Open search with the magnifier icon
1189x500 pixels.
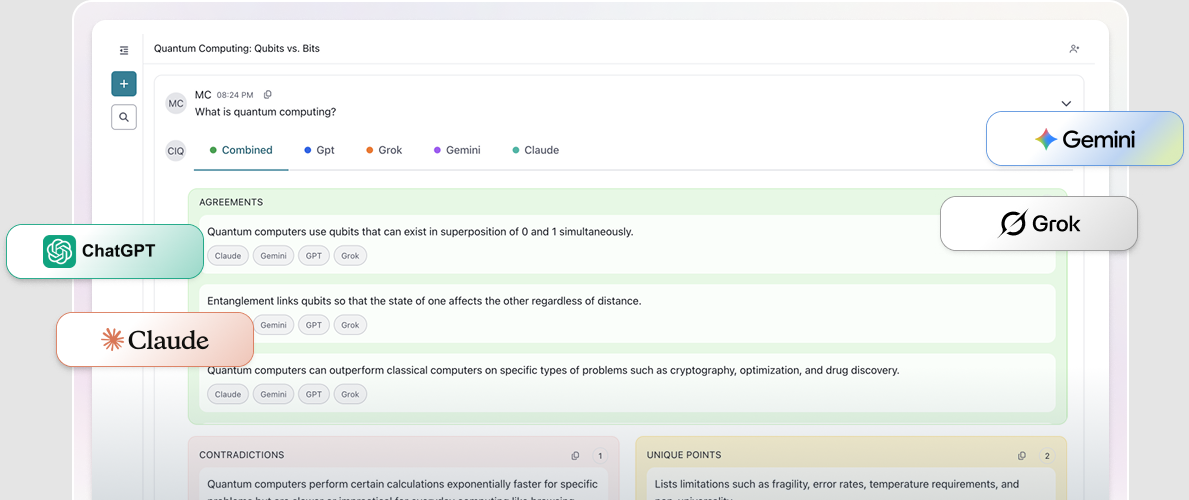click(x=124, y=118)
